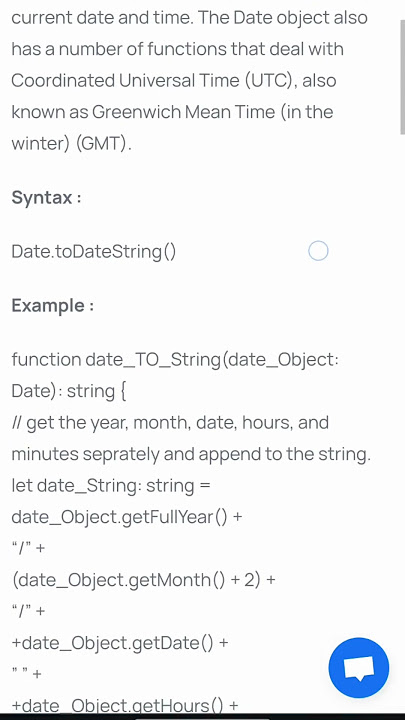The width and height of the screenshot is (405, 720).
Task: Click the "let date_String: string =" line
Action: coord(111,485)
